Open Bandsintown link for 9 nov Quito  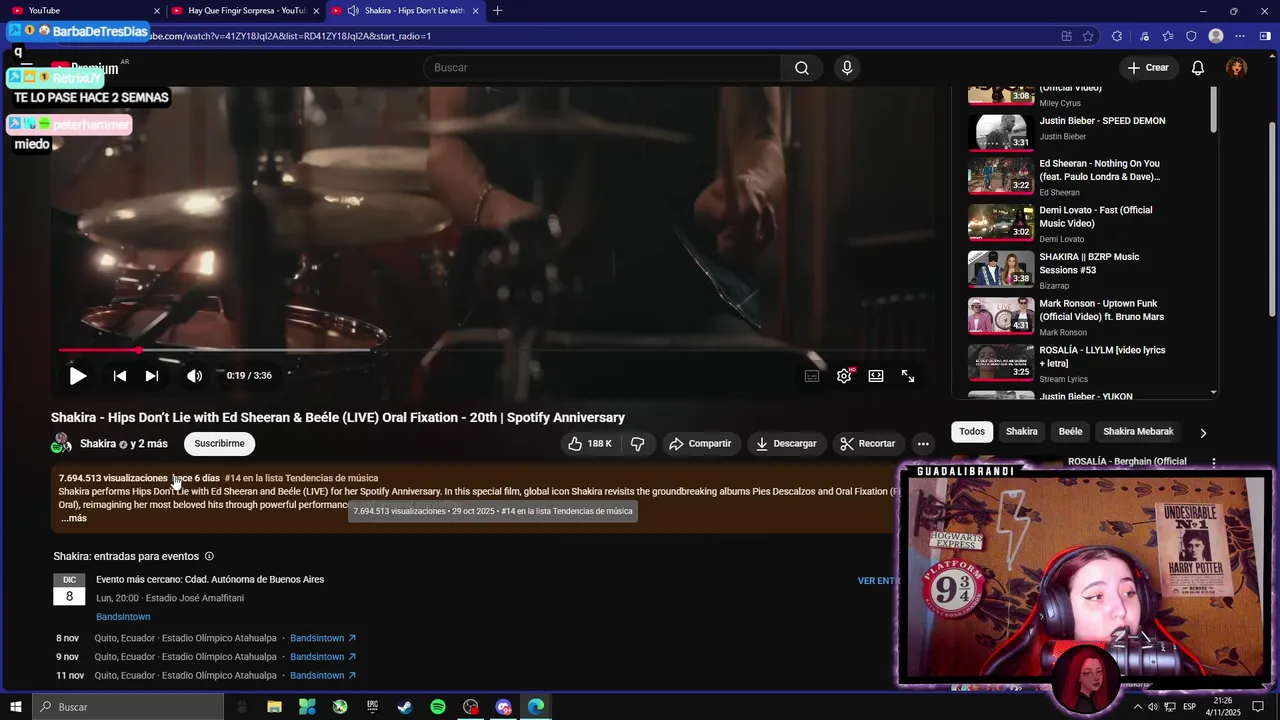(323, 657)
